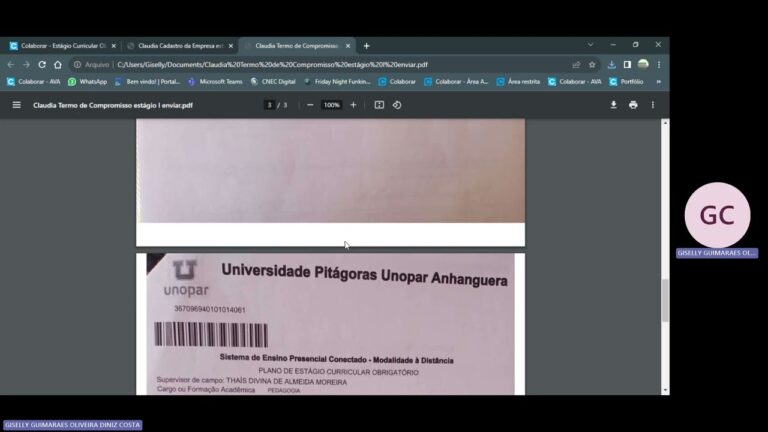Expand the tab search chevron
Screen dimensions: 768x432
click(591, 45)
